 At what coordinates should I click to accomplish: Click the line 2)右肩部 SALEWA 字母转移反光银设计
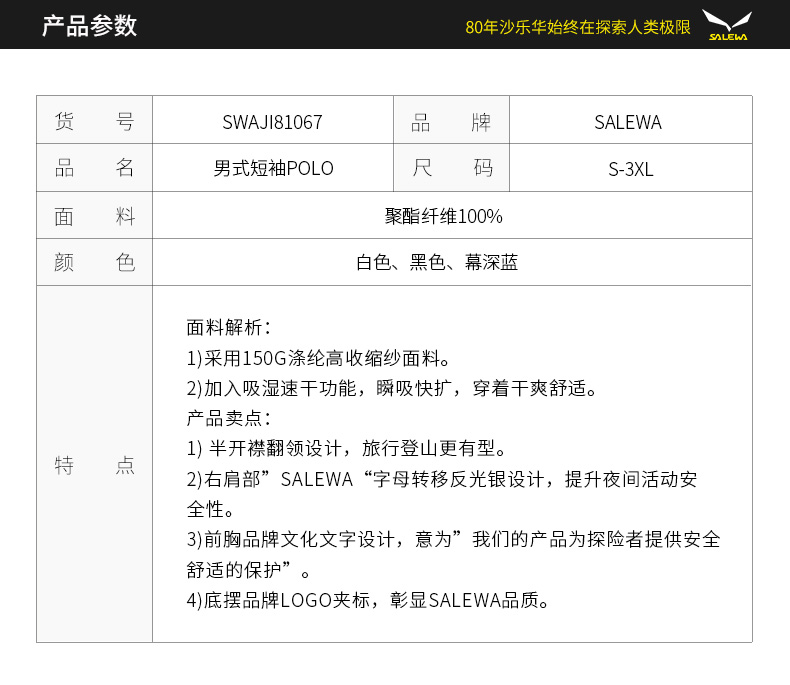pyautogui.click(x=442, y=479)
